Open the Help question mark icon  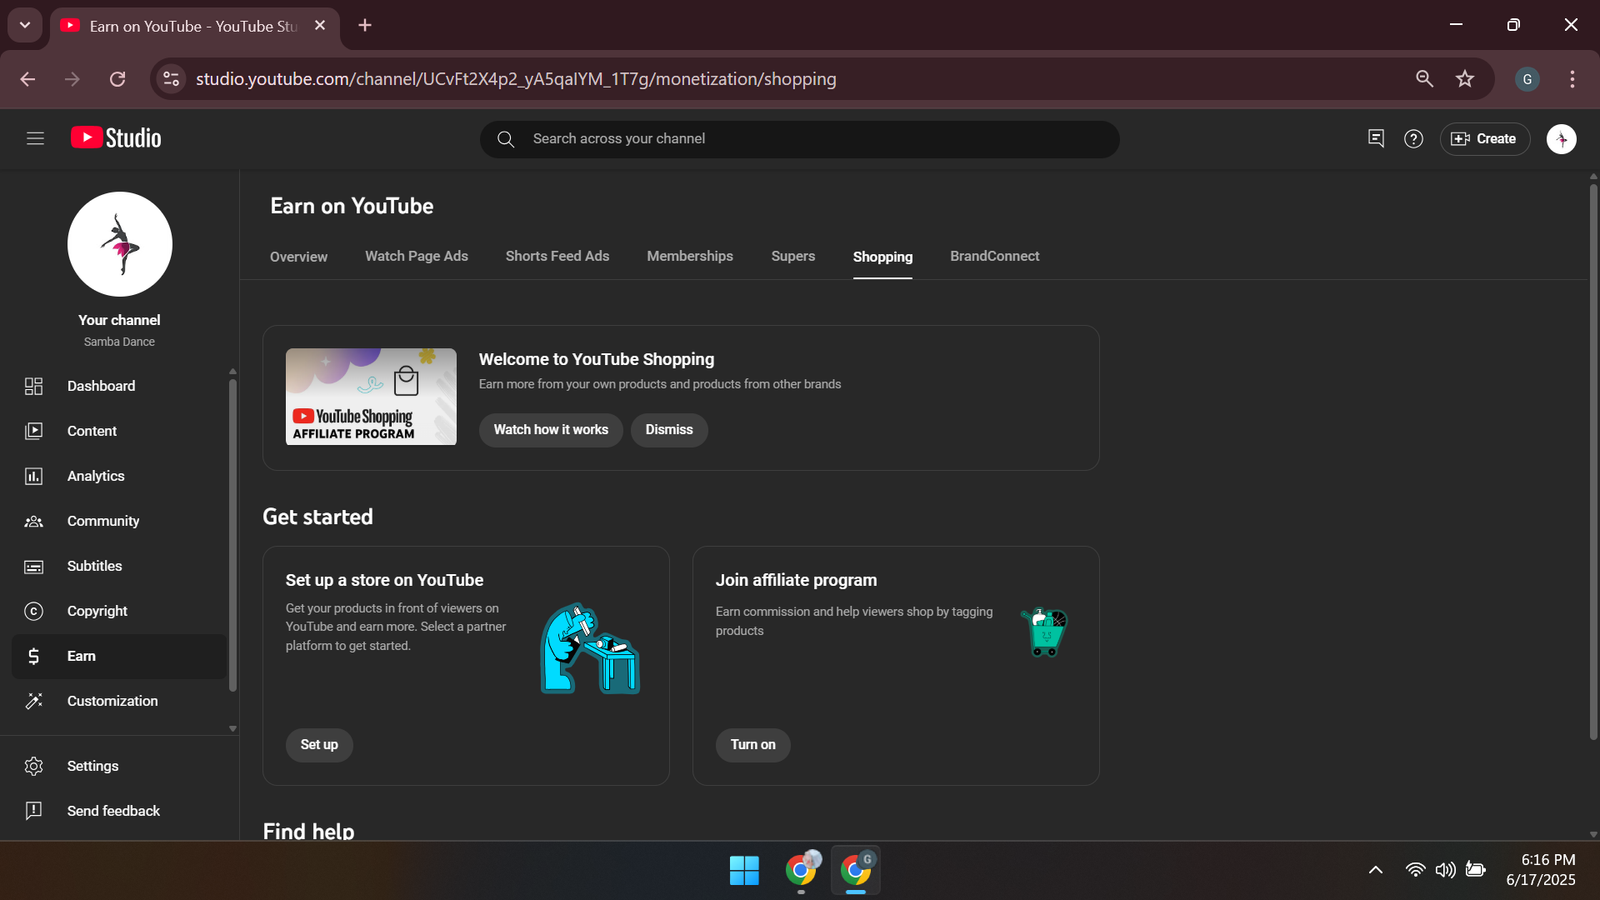tap(1413, 139)
